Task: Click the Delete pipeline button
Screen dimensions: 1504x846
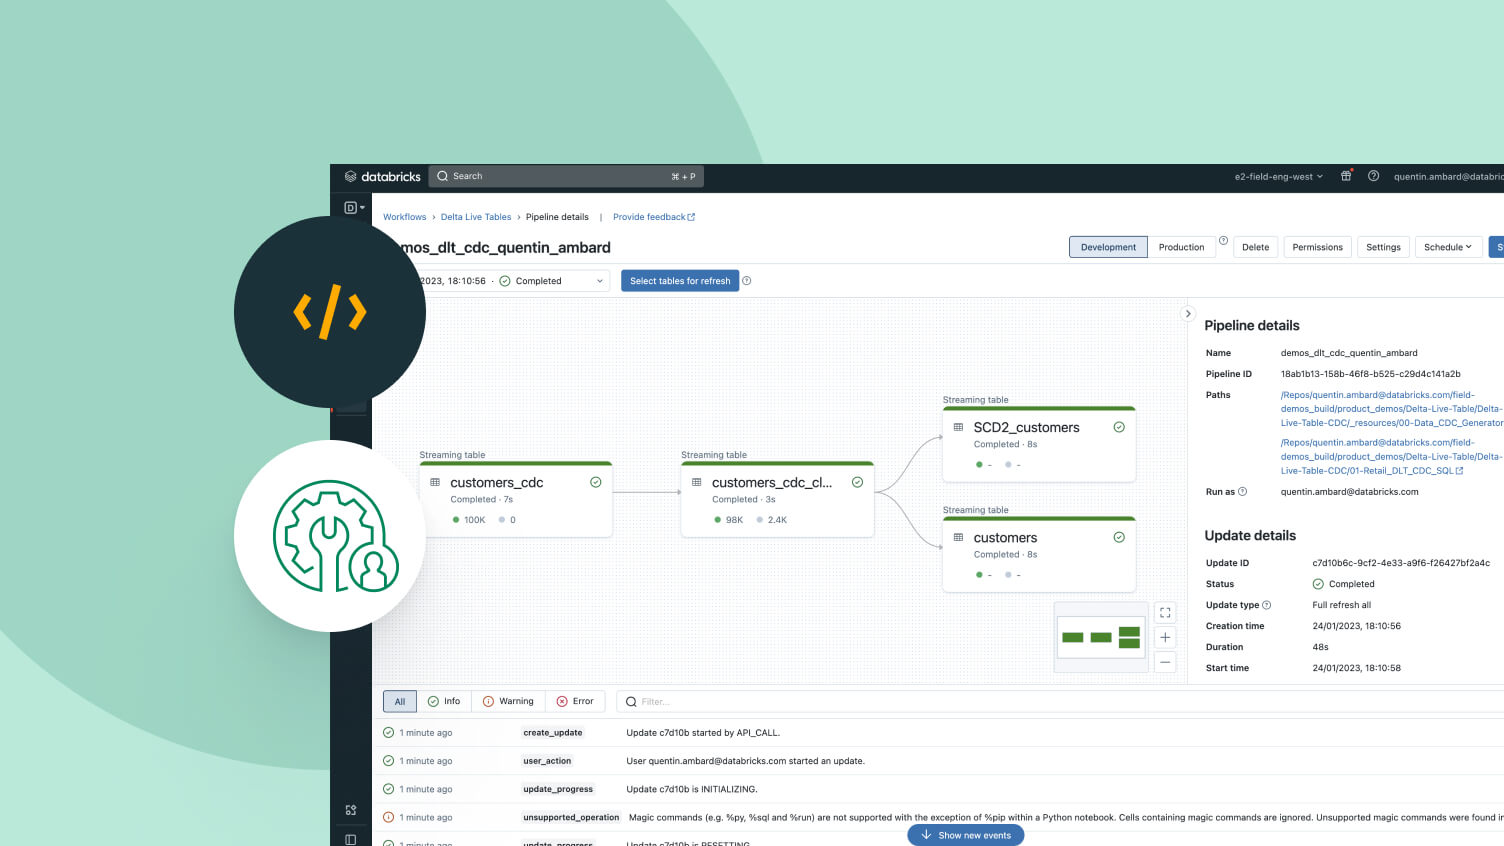Action: (1255, 247)
